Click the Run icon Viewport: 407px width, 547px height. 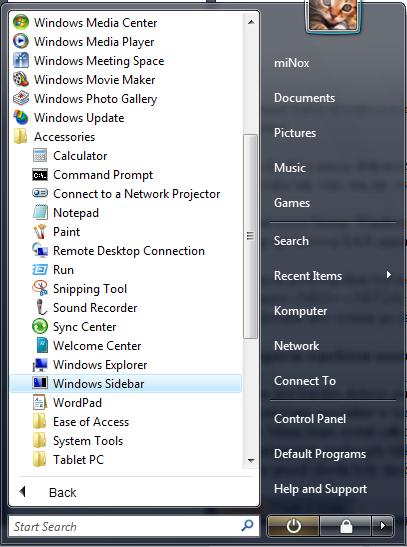pyautogui.click(x=40, y=269)
